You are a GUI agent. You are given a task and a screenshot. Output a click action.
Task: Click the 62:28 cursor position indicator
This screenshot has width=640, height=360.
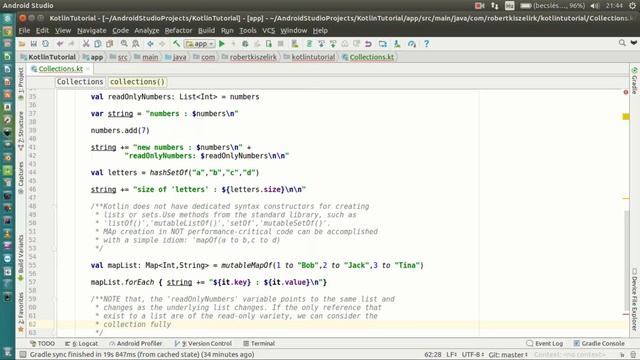point(433,355)
